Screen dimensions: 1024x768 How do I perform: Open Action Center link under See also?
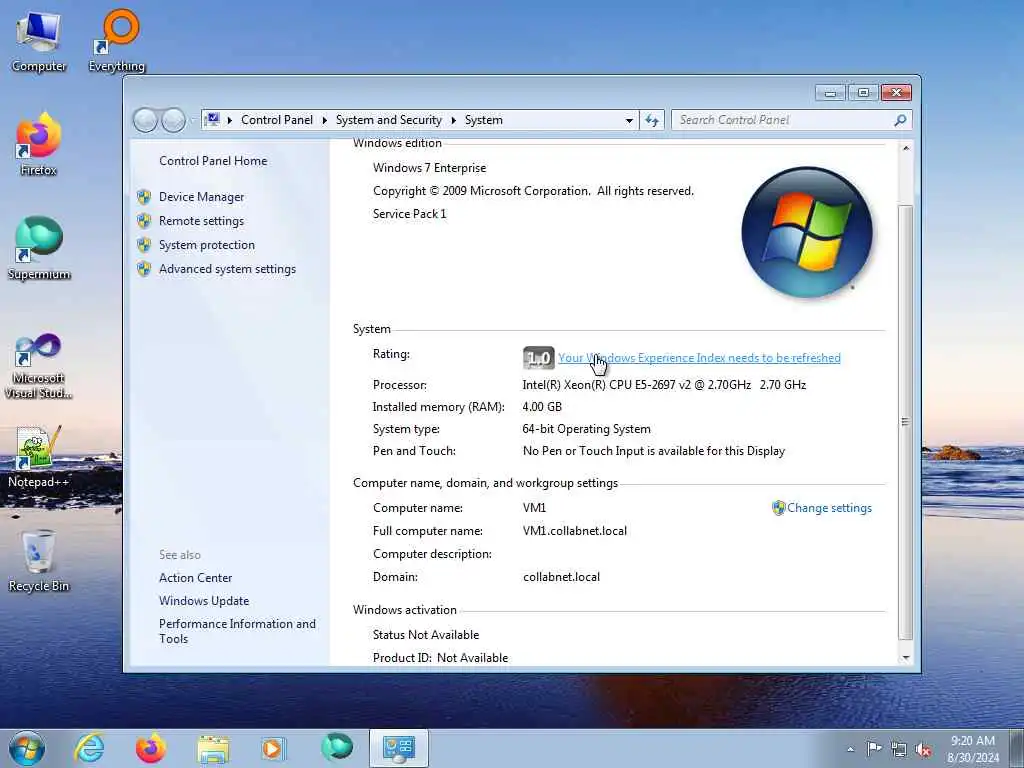pos(195,578)
